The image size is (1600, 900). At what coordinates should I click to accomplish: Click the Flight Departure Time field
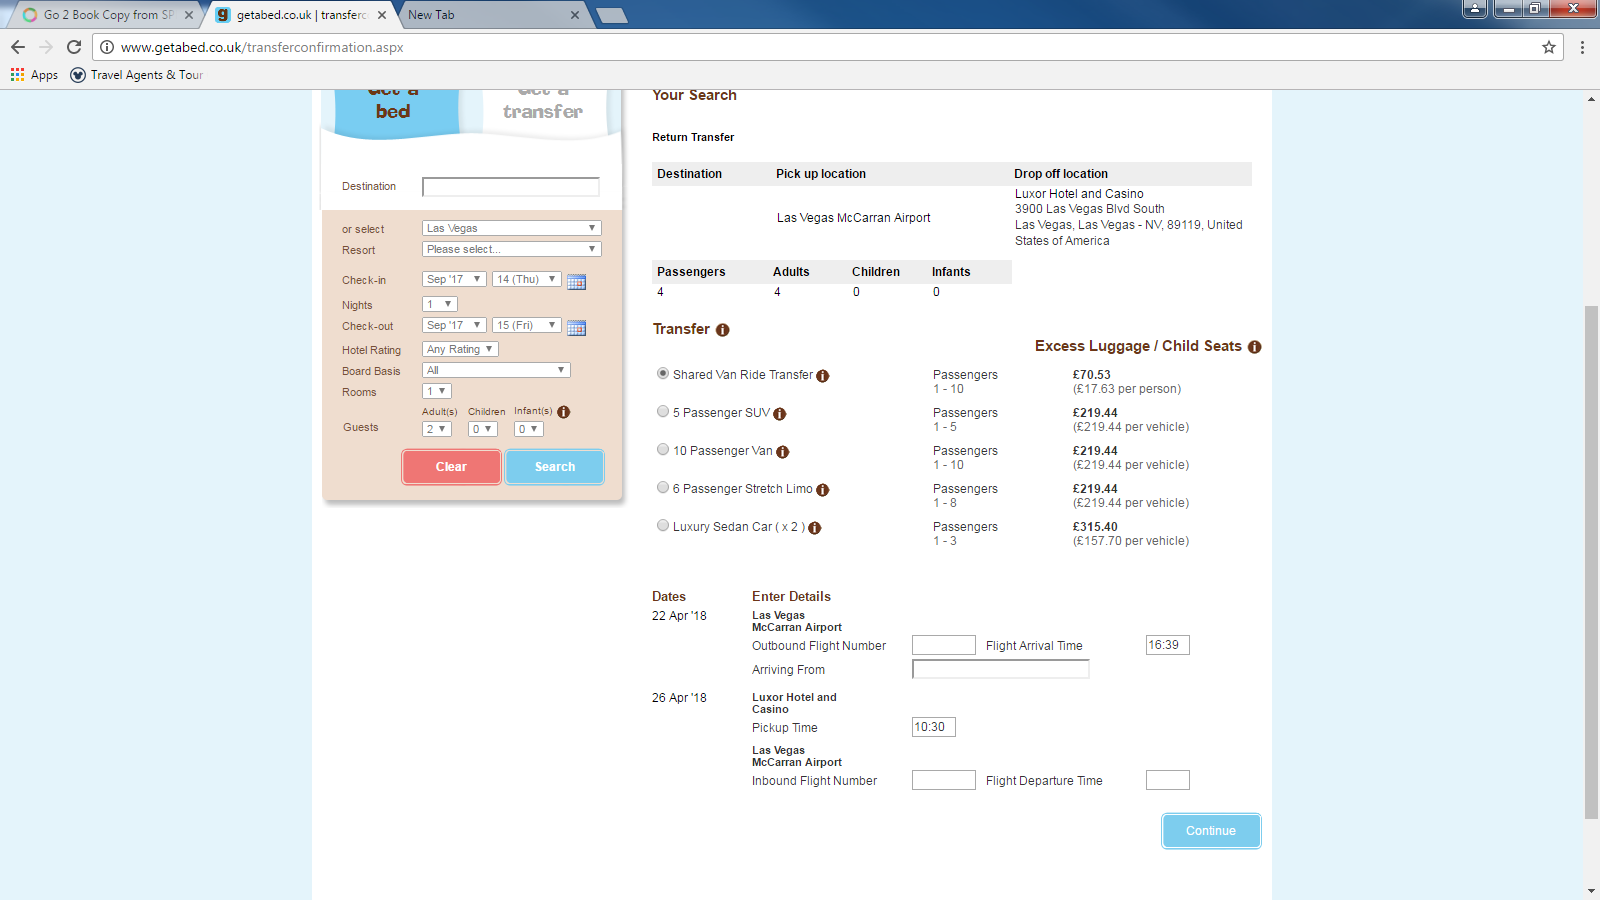pos(1168,780)
